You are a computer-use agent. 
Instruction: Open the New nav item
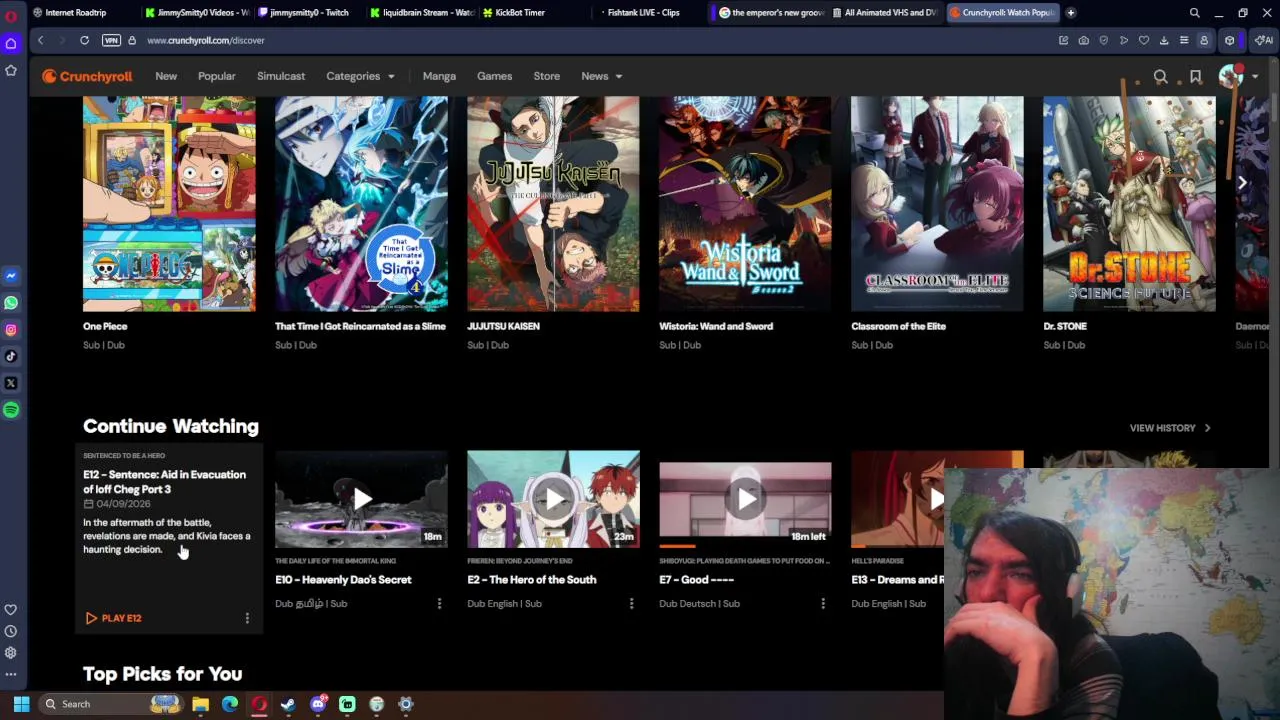coord(166,77)
